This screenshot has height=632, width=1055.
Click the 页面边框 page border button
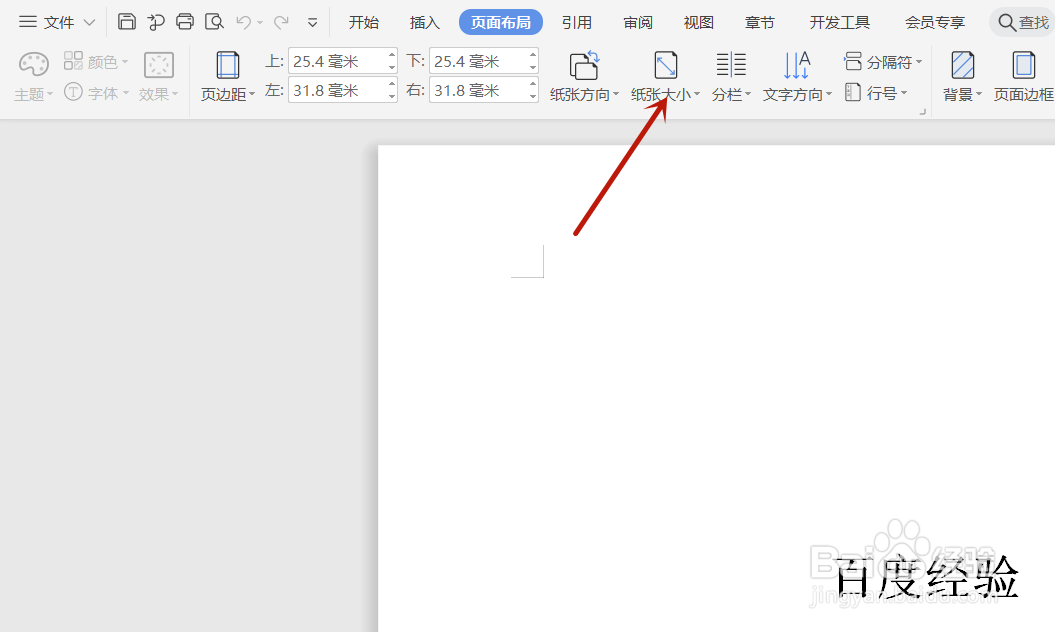point(1023,77)
